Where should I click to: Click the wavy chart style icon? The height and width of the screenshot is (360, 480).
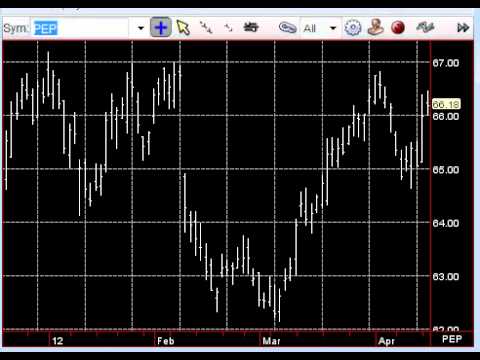coord(425,27)
